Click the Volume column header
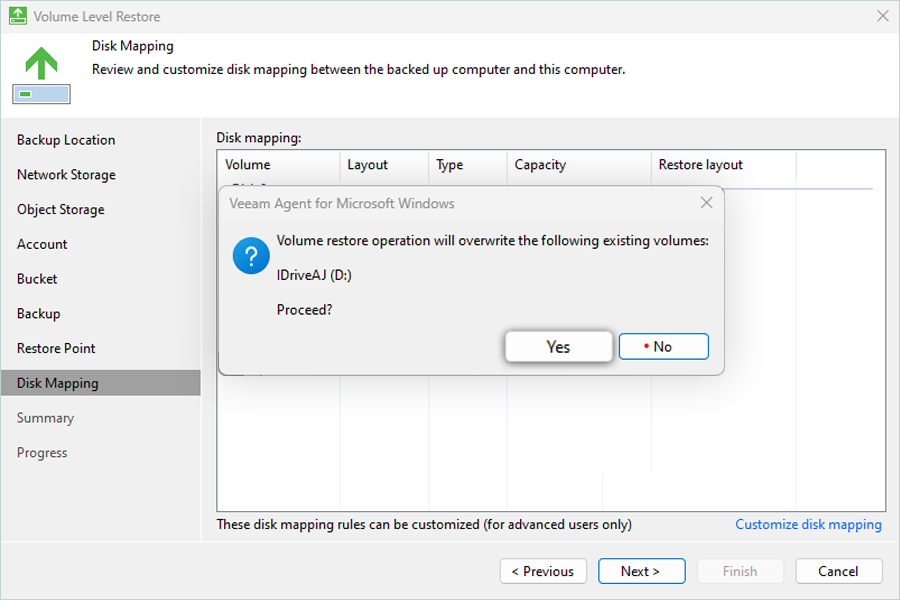Image resolution: width=900 pixels, height=600 pixels. pyautogui.click(x=279, y=165)
